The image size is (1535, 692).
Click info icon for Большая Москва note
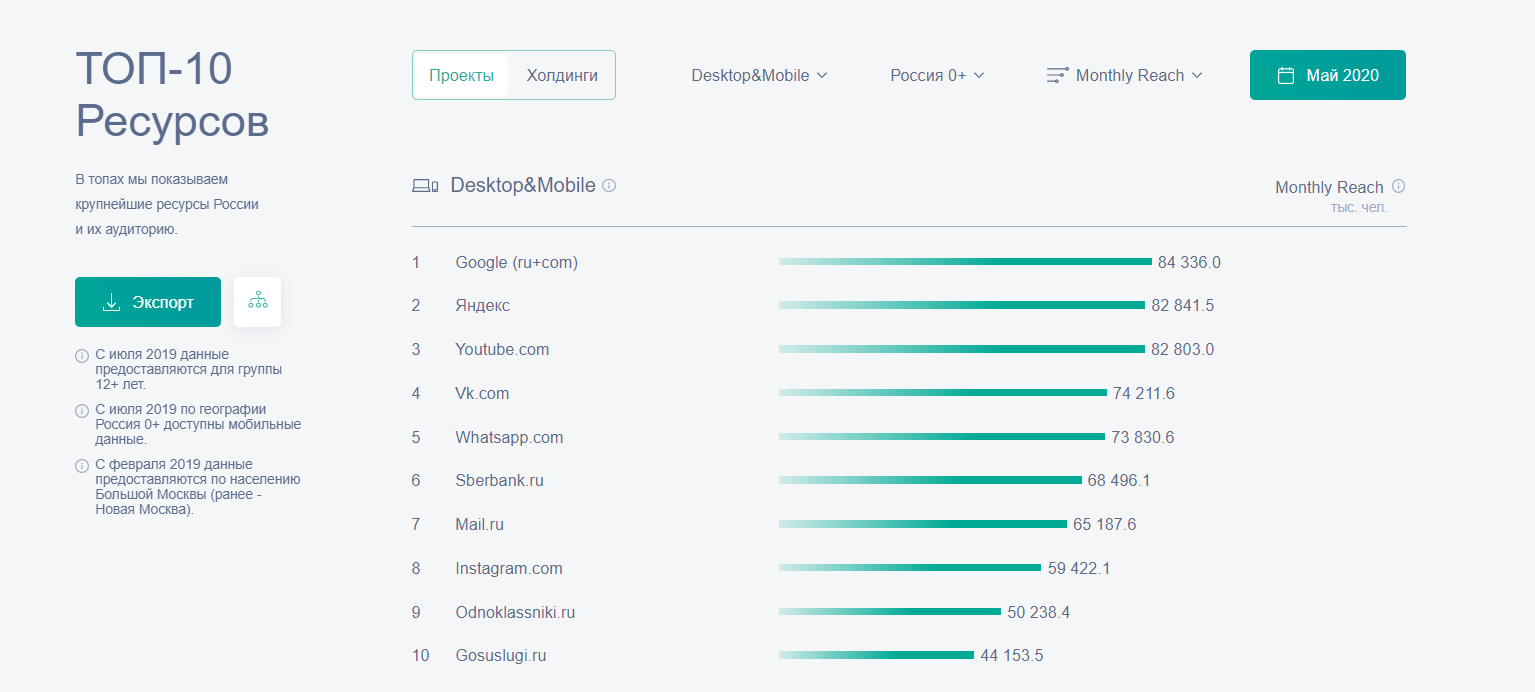(x=82, y=465)
